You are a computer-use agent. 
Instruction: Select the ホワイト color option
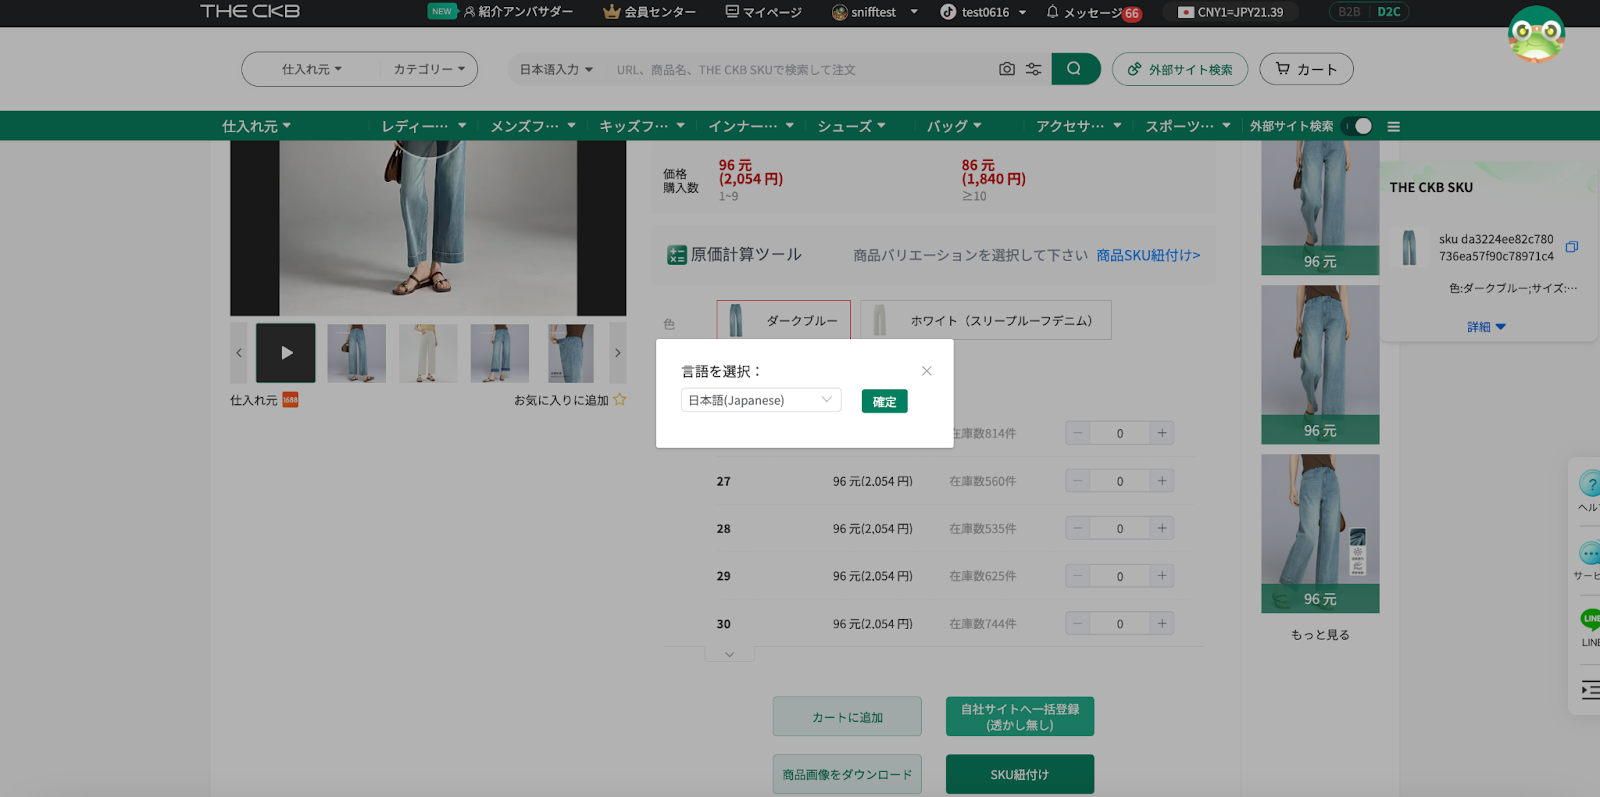(x=986, y=320)
